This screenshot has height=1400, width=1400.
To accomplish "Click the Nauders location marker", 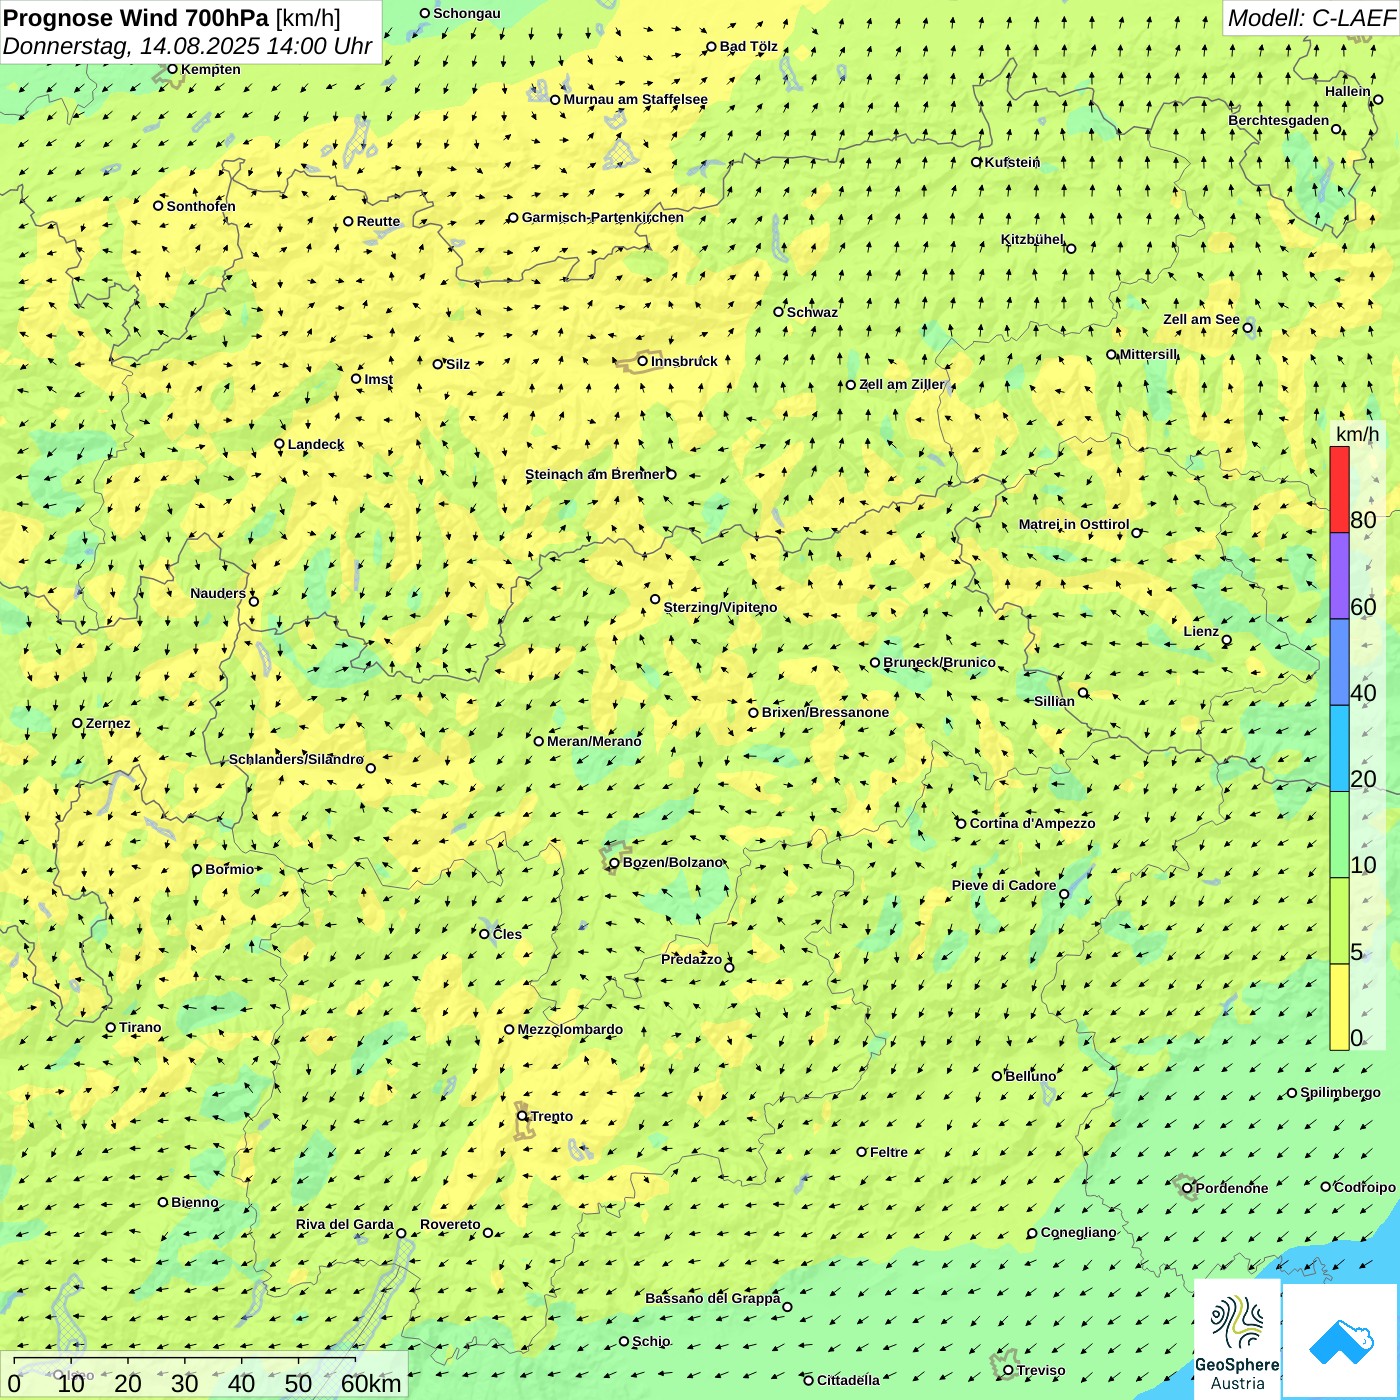I will click(254, 601).
